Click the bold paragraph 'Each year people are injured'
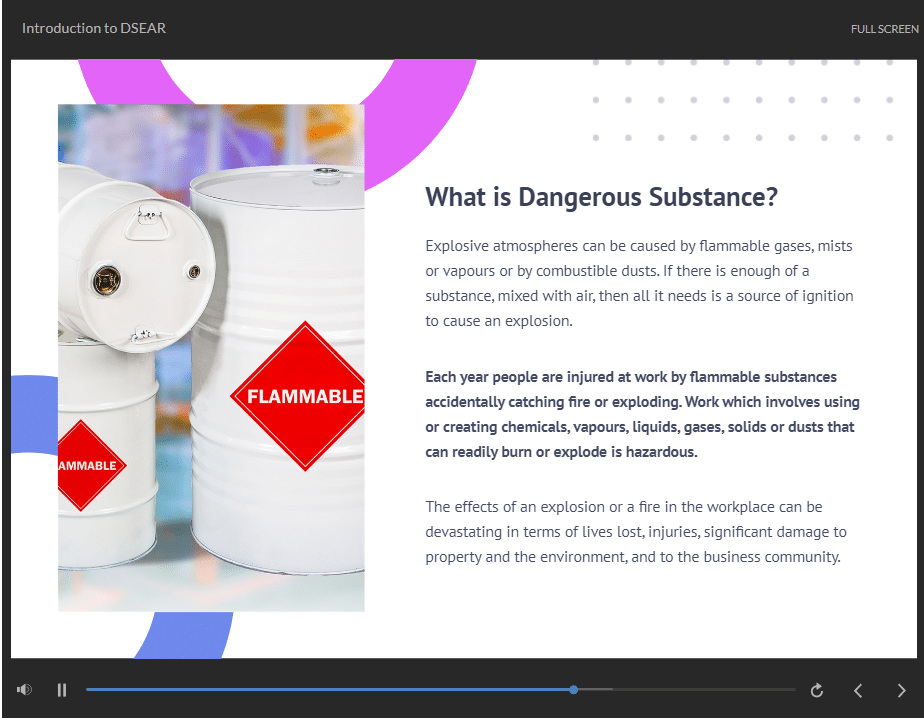This screenshot has width=924, height=718. tap(642, 414)
